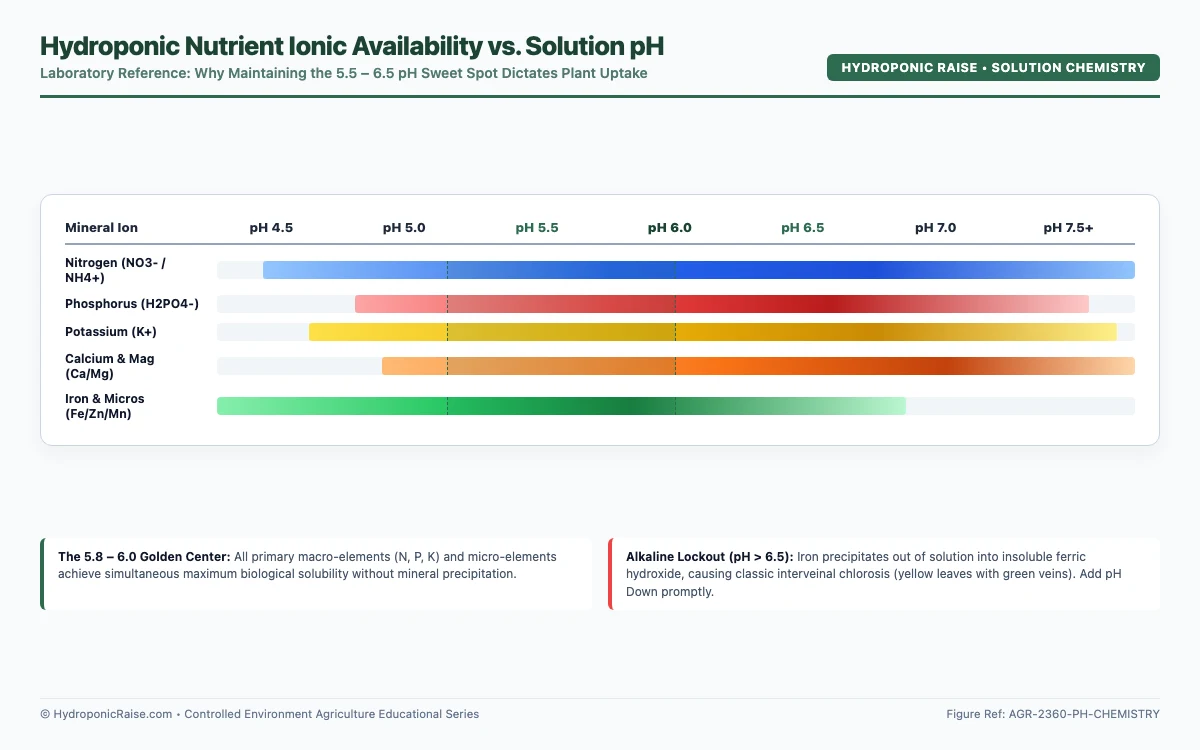
Task: Open the HydroponicRaise.com footer credit
Action: tap(260, 714)
